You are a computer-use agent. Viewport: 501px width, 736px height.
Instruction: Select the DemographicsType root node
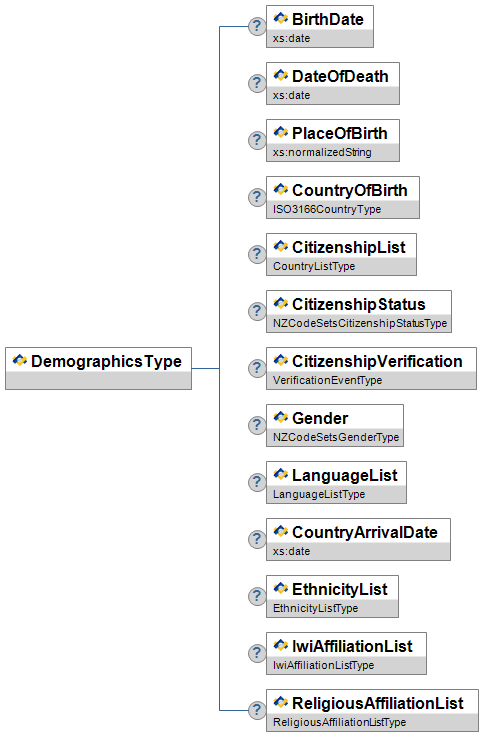point(99,368)
